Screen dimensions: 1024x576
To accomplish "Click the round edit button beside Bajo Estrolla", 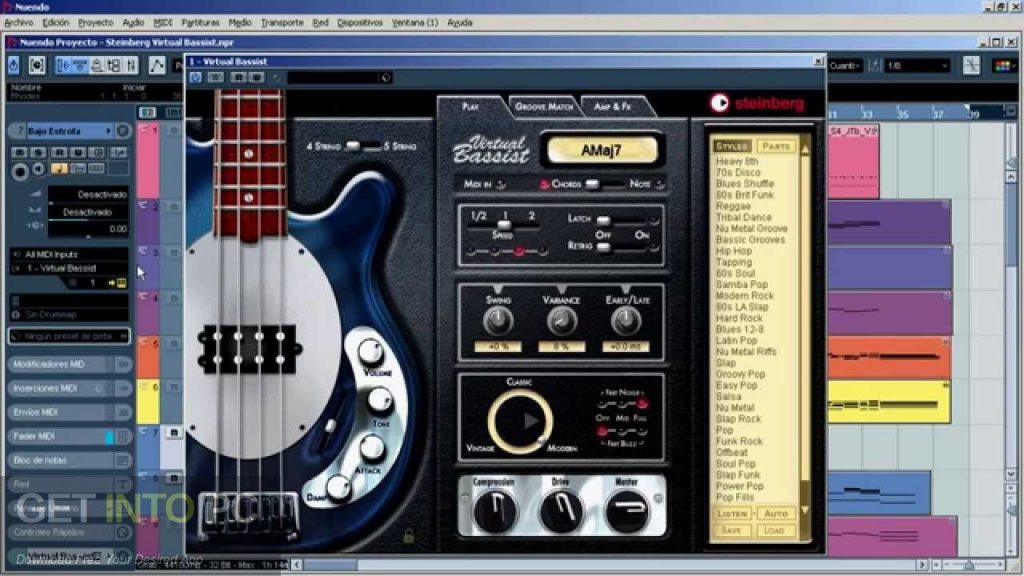I will [123, 131].
